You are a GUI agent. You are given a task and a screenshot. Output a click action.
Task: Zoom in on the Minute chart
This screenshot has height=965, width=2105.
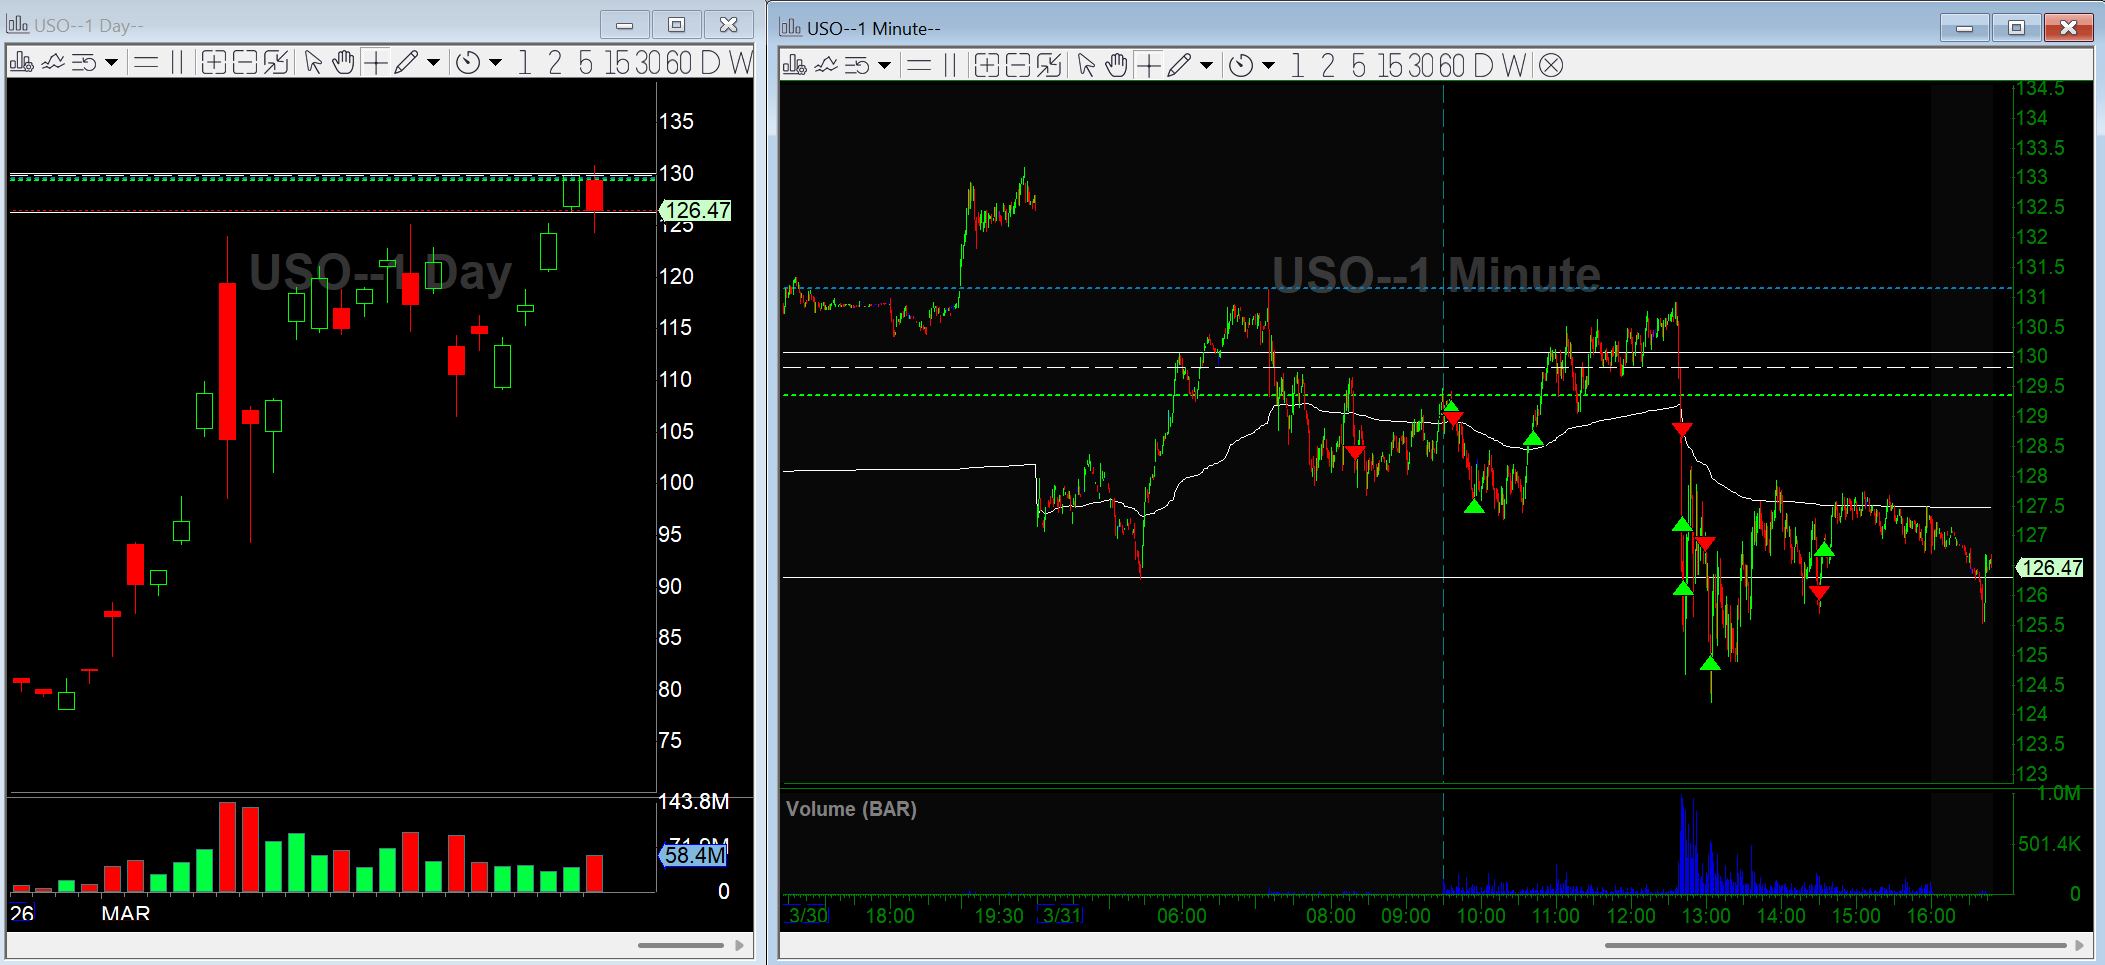[x=986, y=65]
